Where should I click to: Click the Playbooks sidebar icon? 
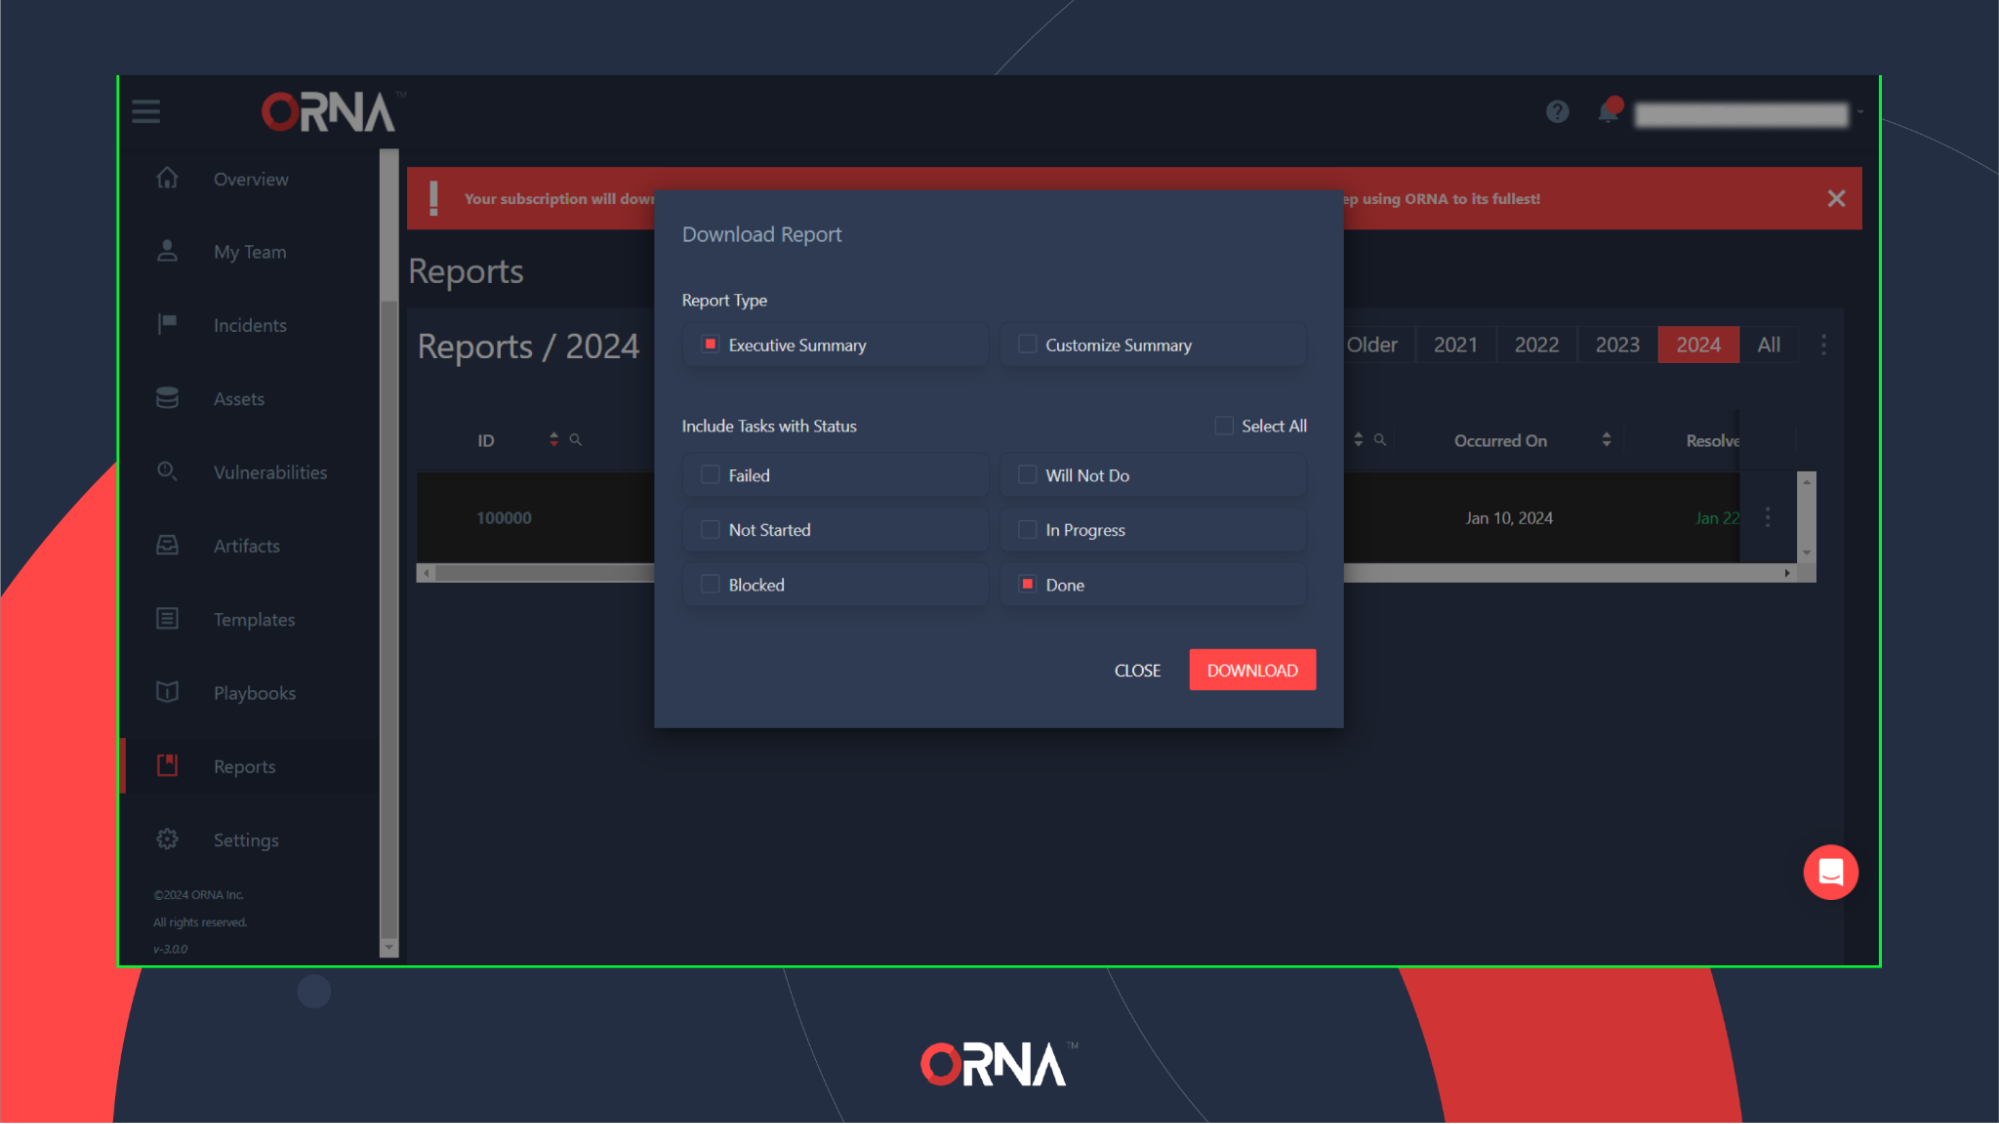[x=167, y=692]
